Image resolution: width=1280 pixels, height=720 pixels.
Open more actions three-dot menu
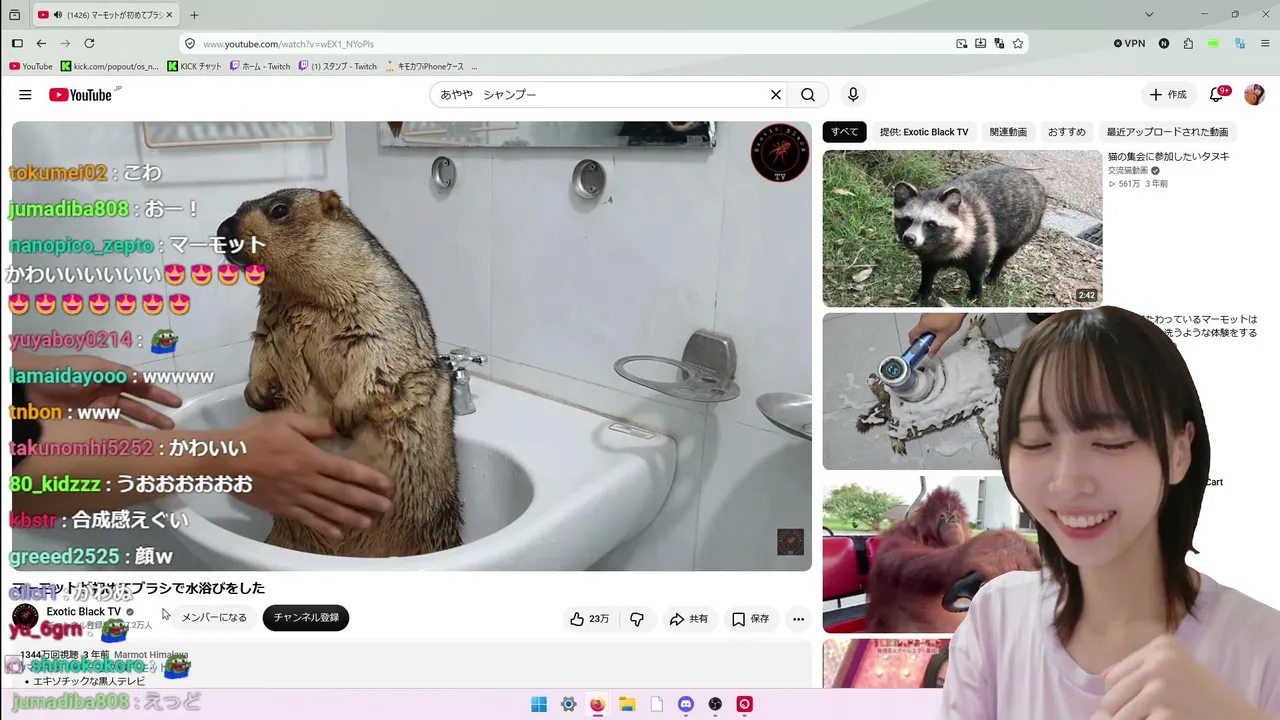tap(798, 619)
